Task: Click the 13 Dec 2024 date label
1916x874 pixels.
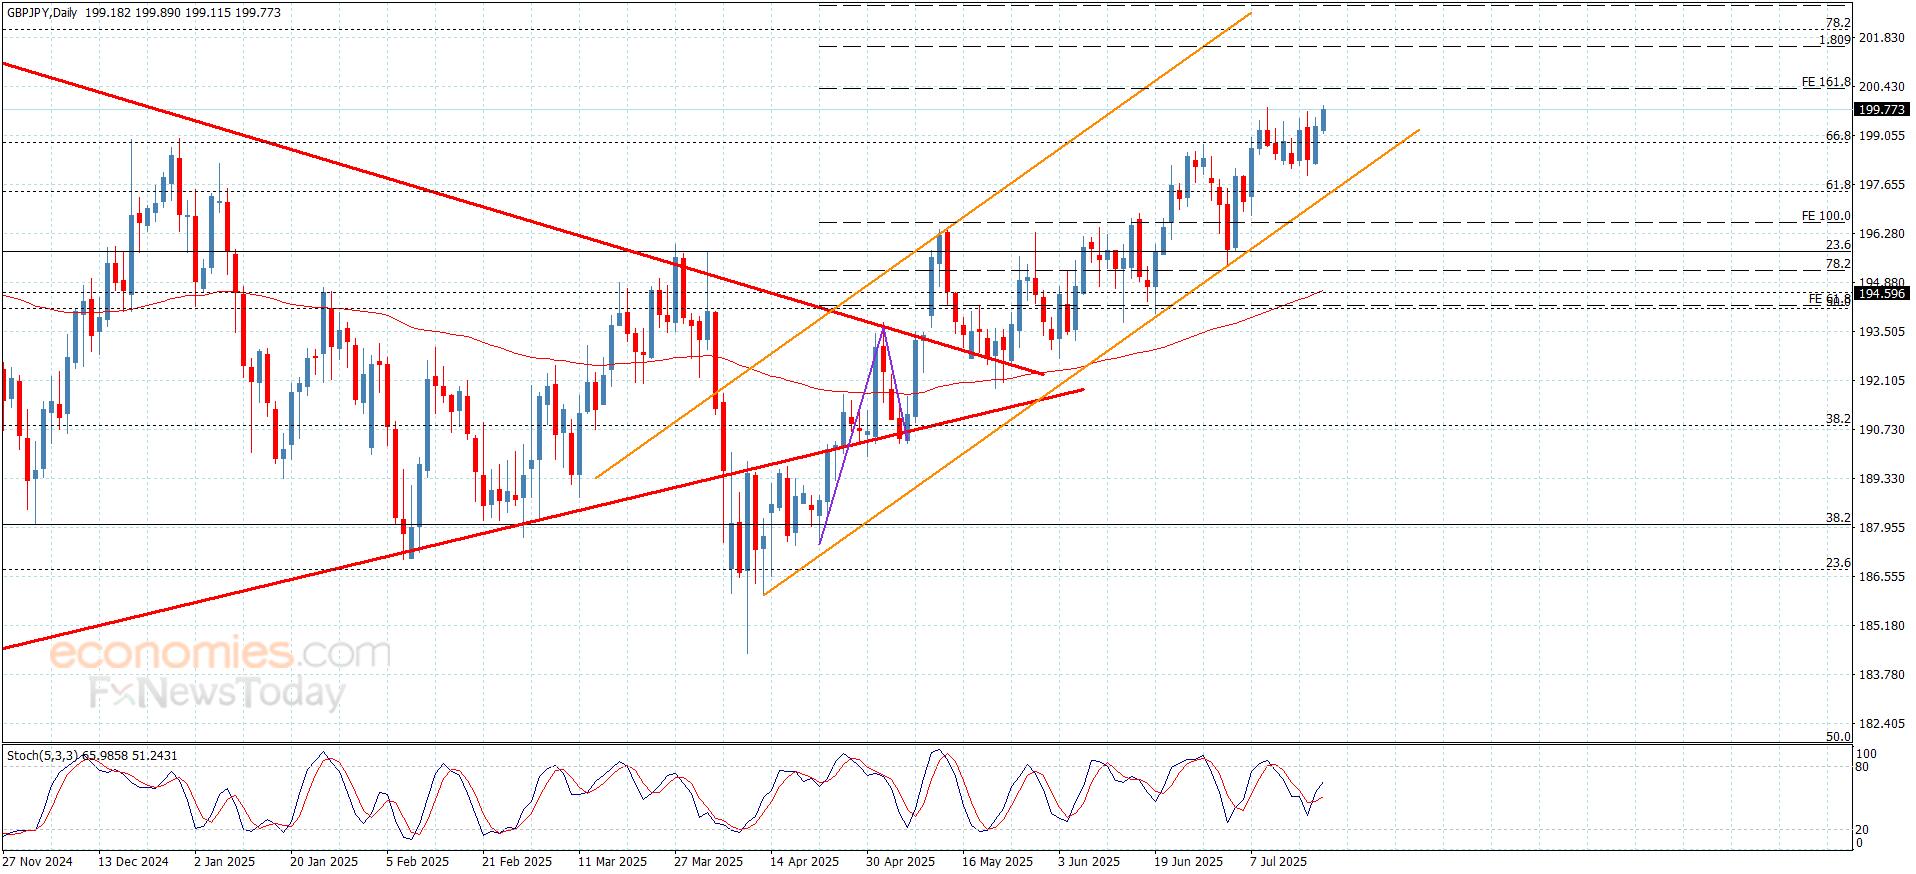Action: (133, 862)
